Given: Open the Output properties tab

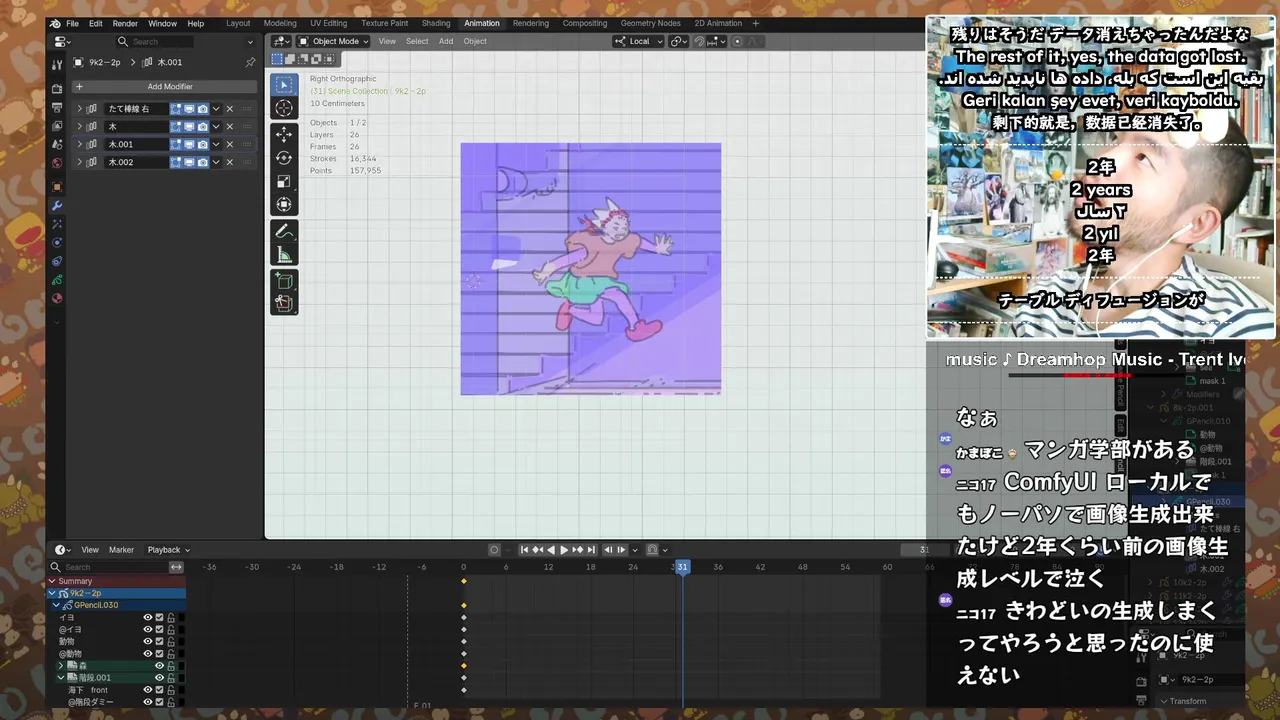Looking at the screenshot, I should 57,108.
